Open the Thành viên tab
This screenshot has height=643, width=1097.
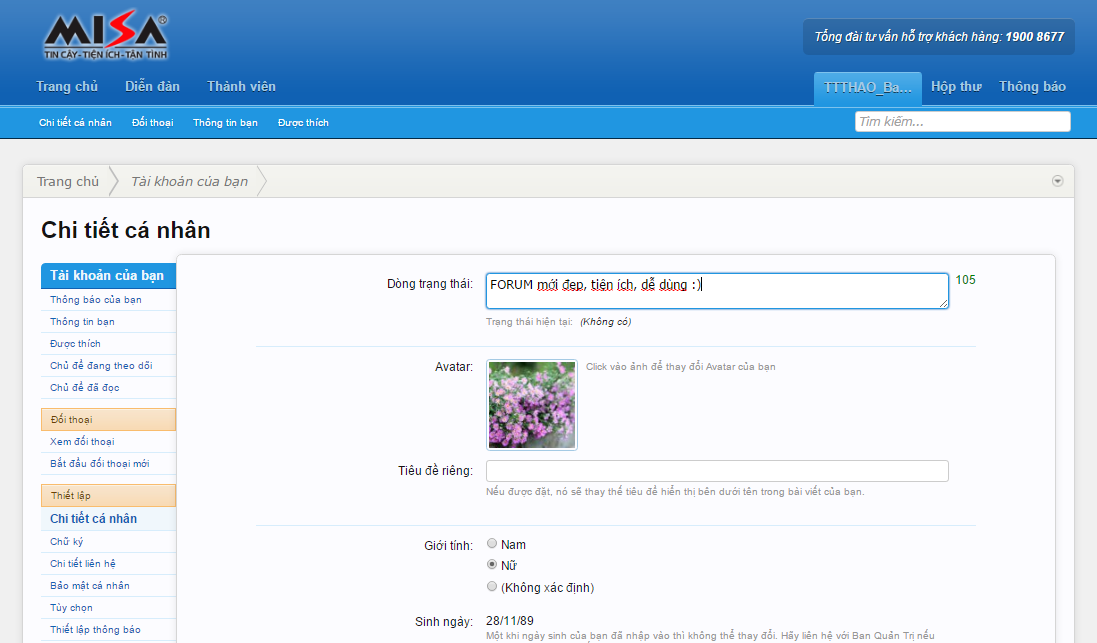tap(241, 87)
